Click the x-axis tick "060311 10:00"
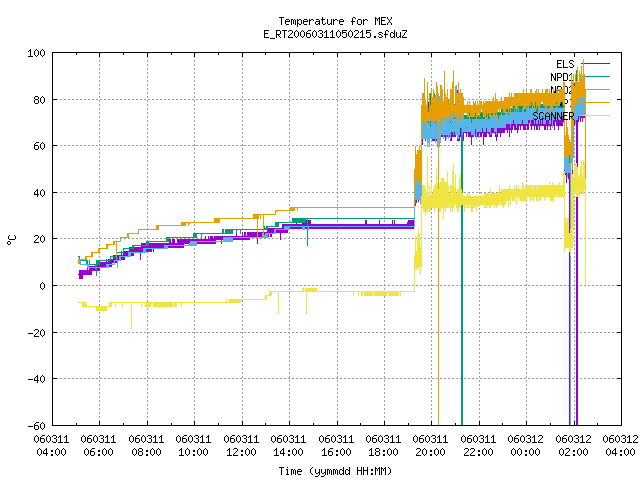This screenshot has width=640, height=480. pos(193,446)
